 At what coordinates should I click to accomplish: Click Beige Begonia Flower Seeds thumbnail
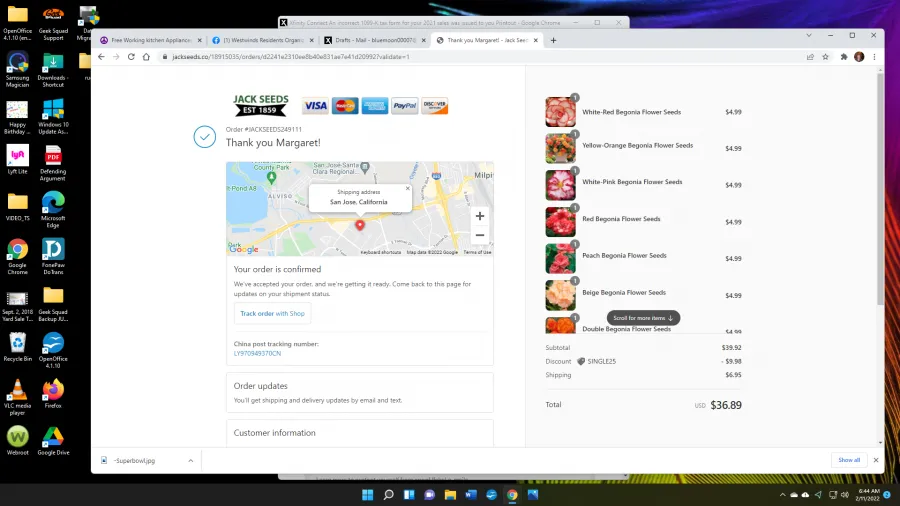(x=560, y=295)
